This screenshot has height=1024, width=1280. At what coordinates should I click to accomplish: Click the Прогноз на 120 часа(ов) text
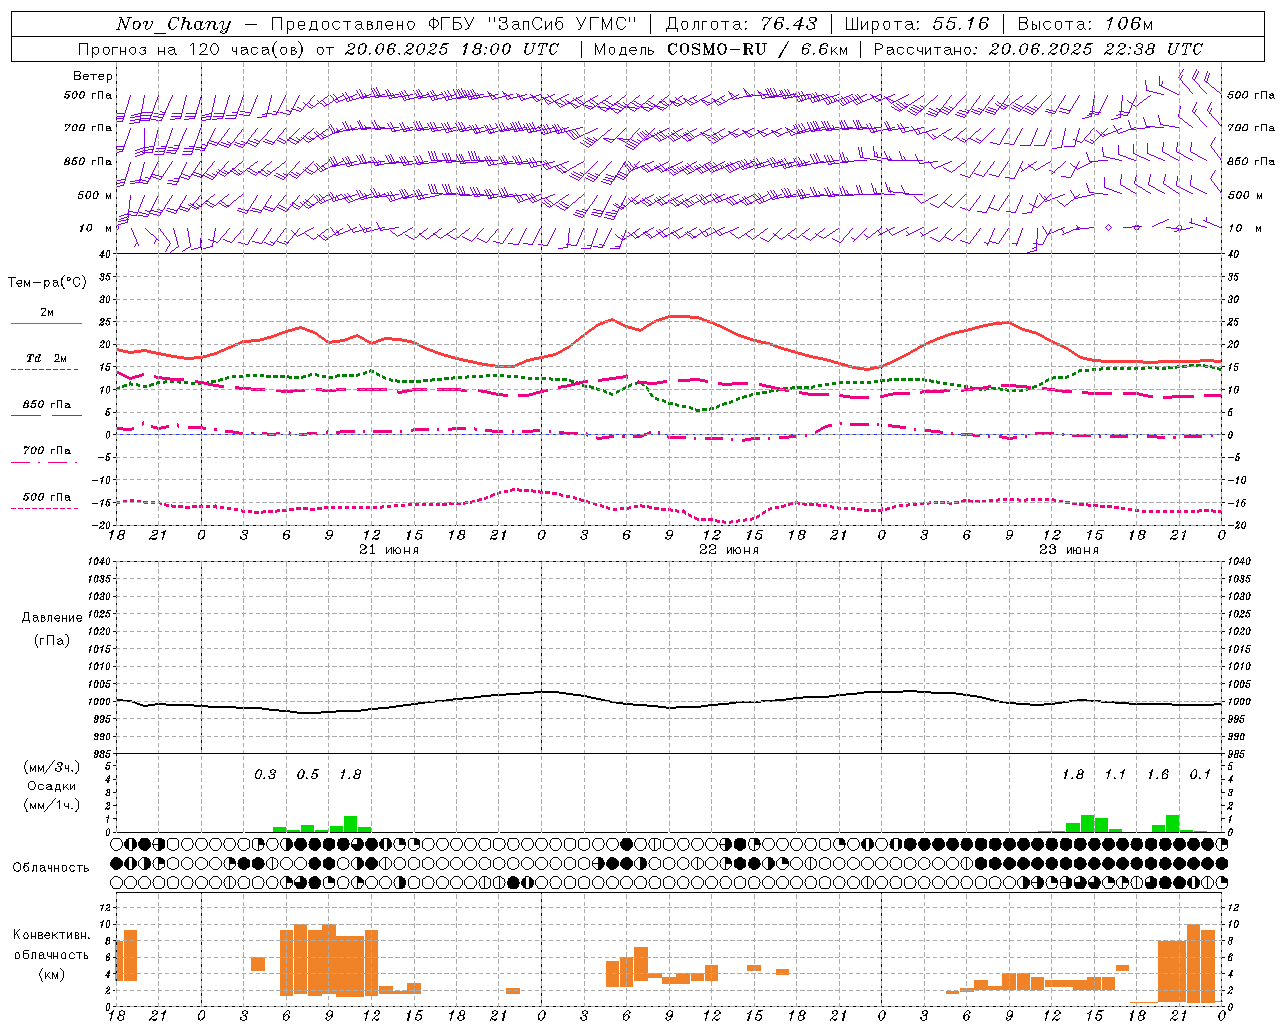[x=191, y=49]
